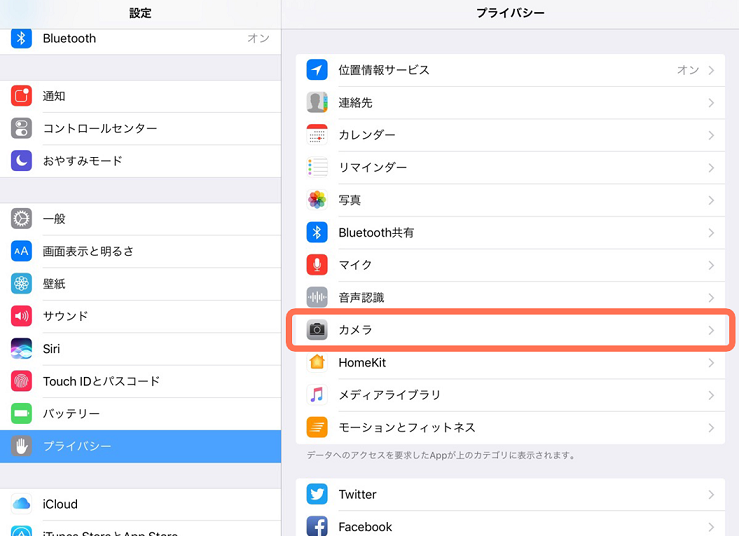The height and width of the screenshot is (536, 739).
Task: Select 壁紙 in the settings sidebar
Action: tap(140, 284)
